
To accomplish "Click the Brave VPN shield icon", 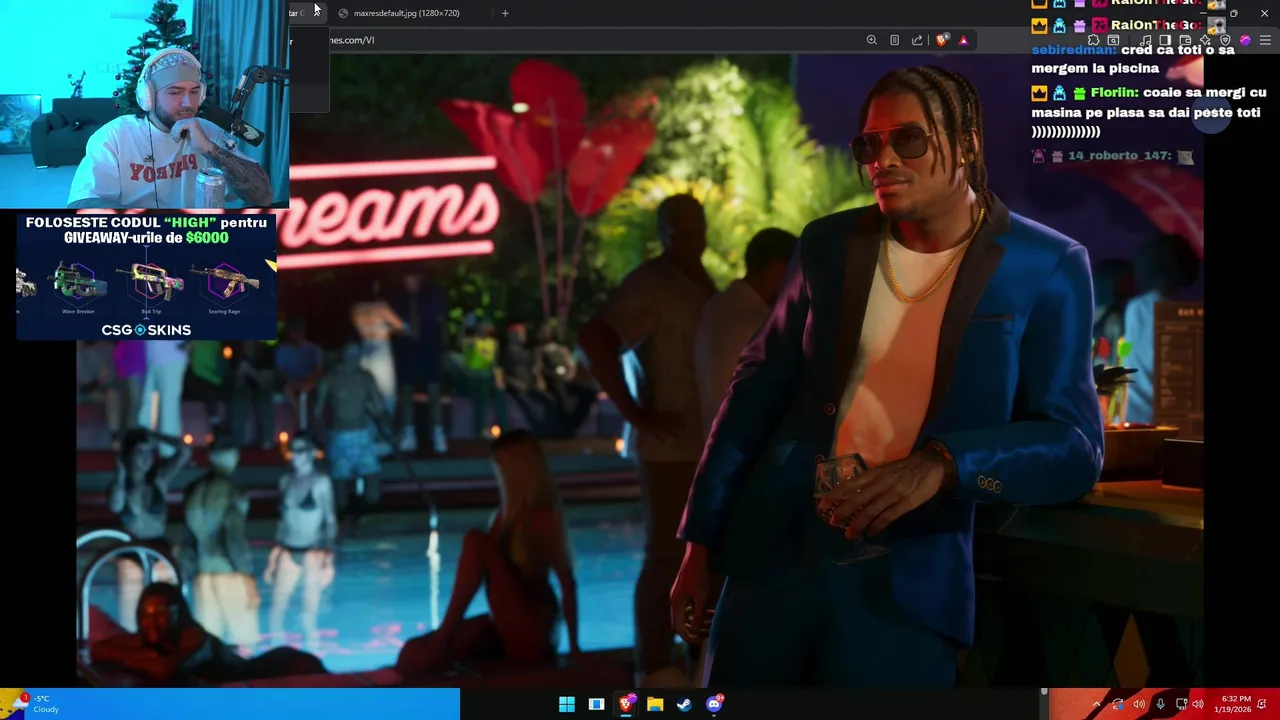I will tap(1225, 40).
